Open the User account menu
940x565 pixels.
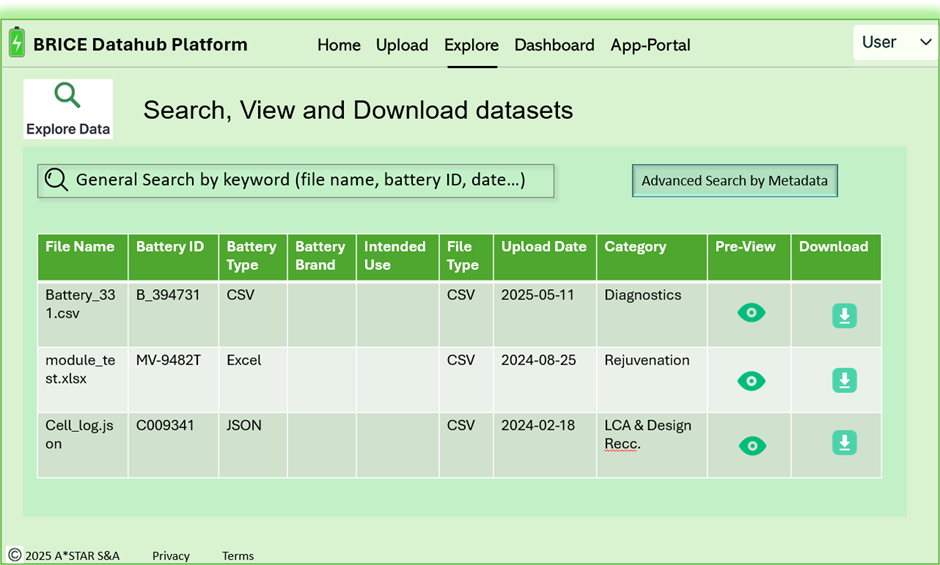896,42
